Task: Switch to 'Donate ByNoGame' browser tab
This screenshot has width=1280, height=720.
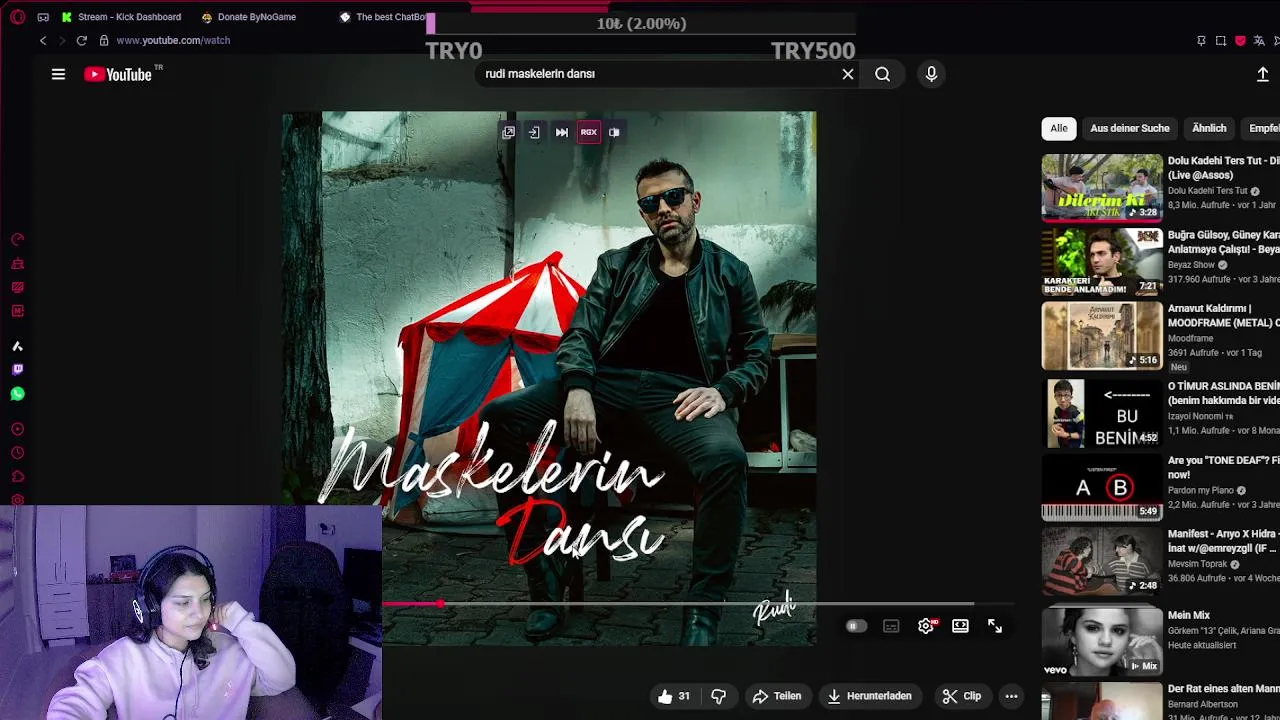Action: pyautogui.click(x=249, y=17)
